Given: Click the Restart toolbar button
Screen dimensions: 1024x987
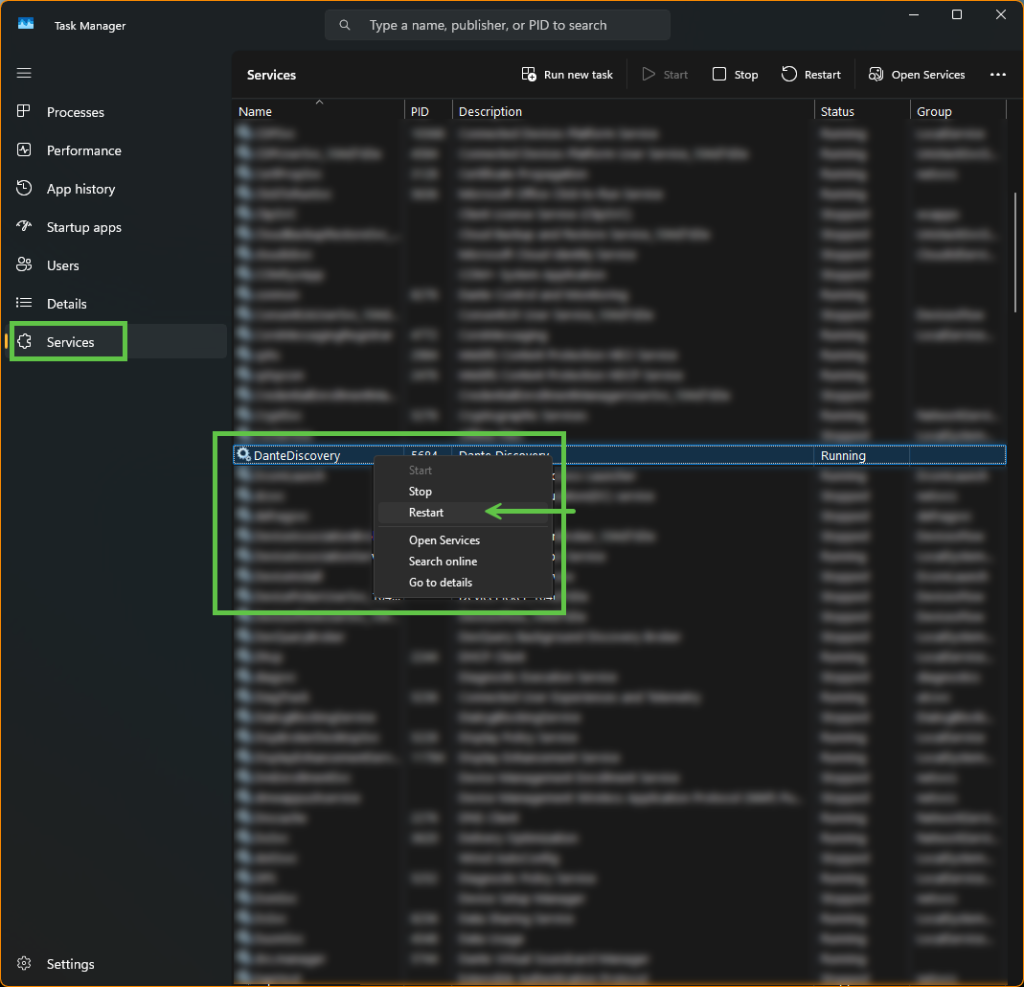Looking at the screenshot, I should point(811,75).
